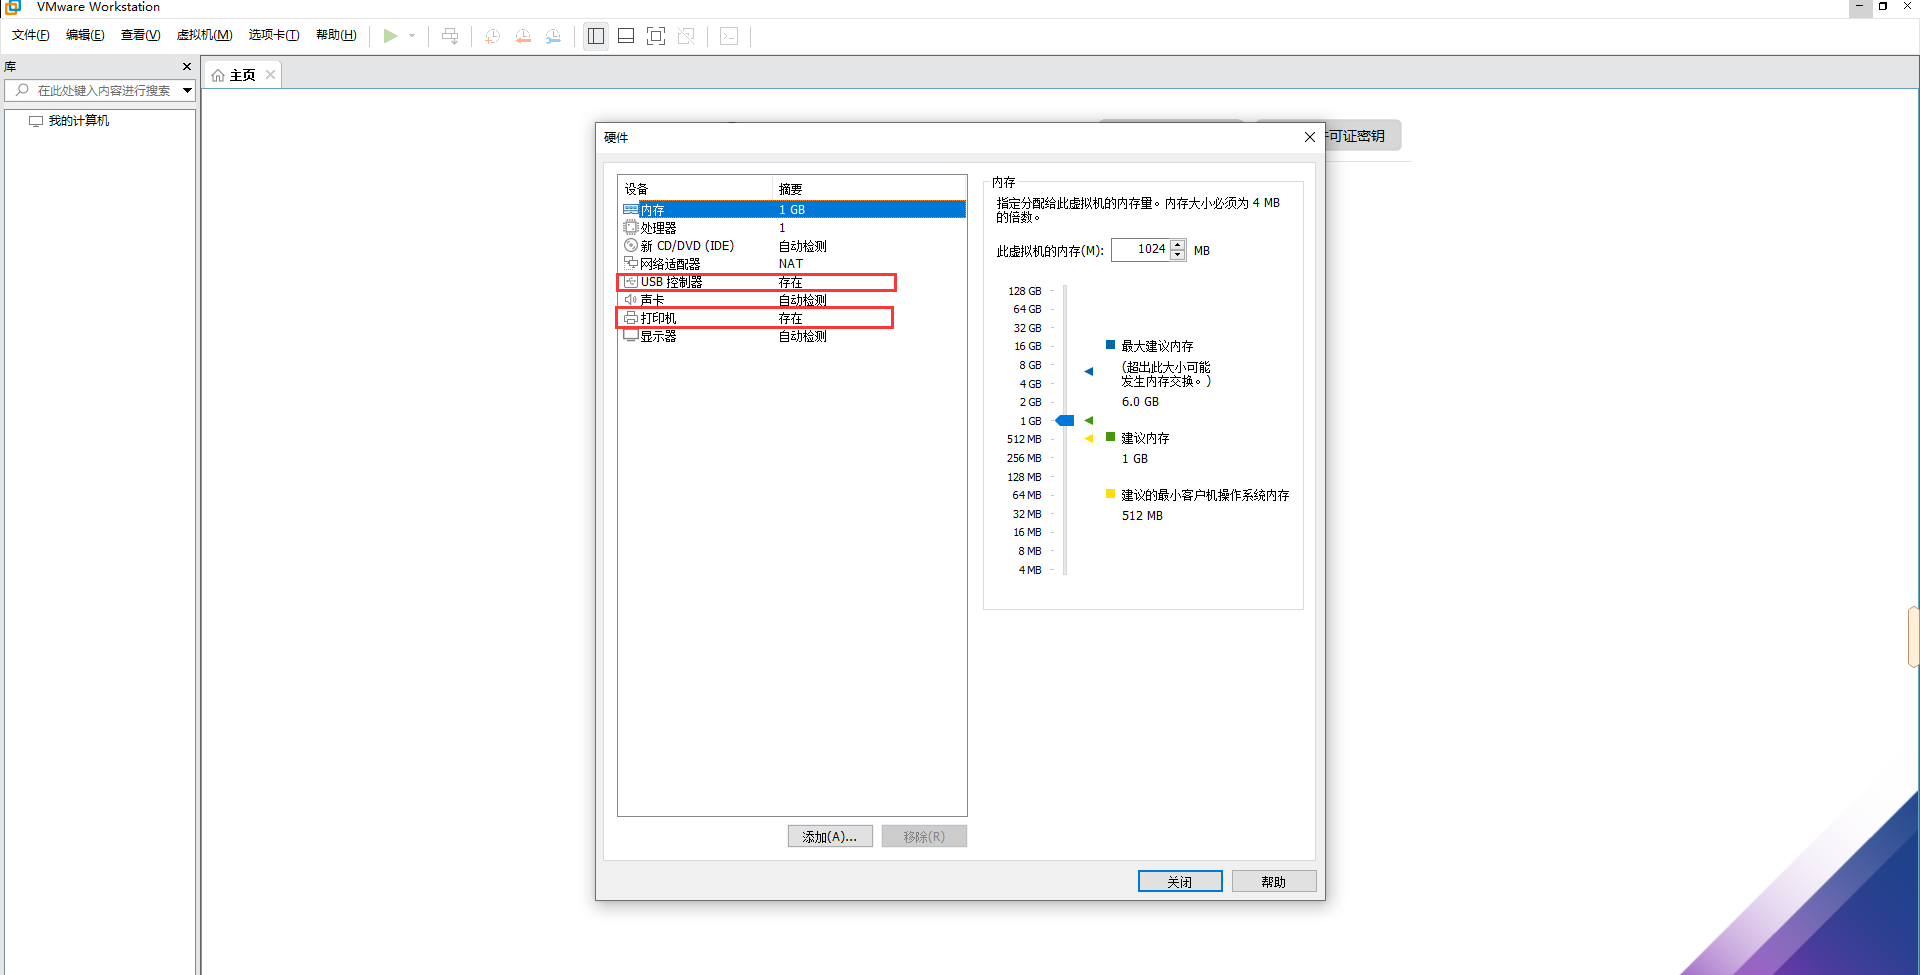Click the 512 MB scale label
The image size is (1920, 975).
click(x=1024, y=439)
